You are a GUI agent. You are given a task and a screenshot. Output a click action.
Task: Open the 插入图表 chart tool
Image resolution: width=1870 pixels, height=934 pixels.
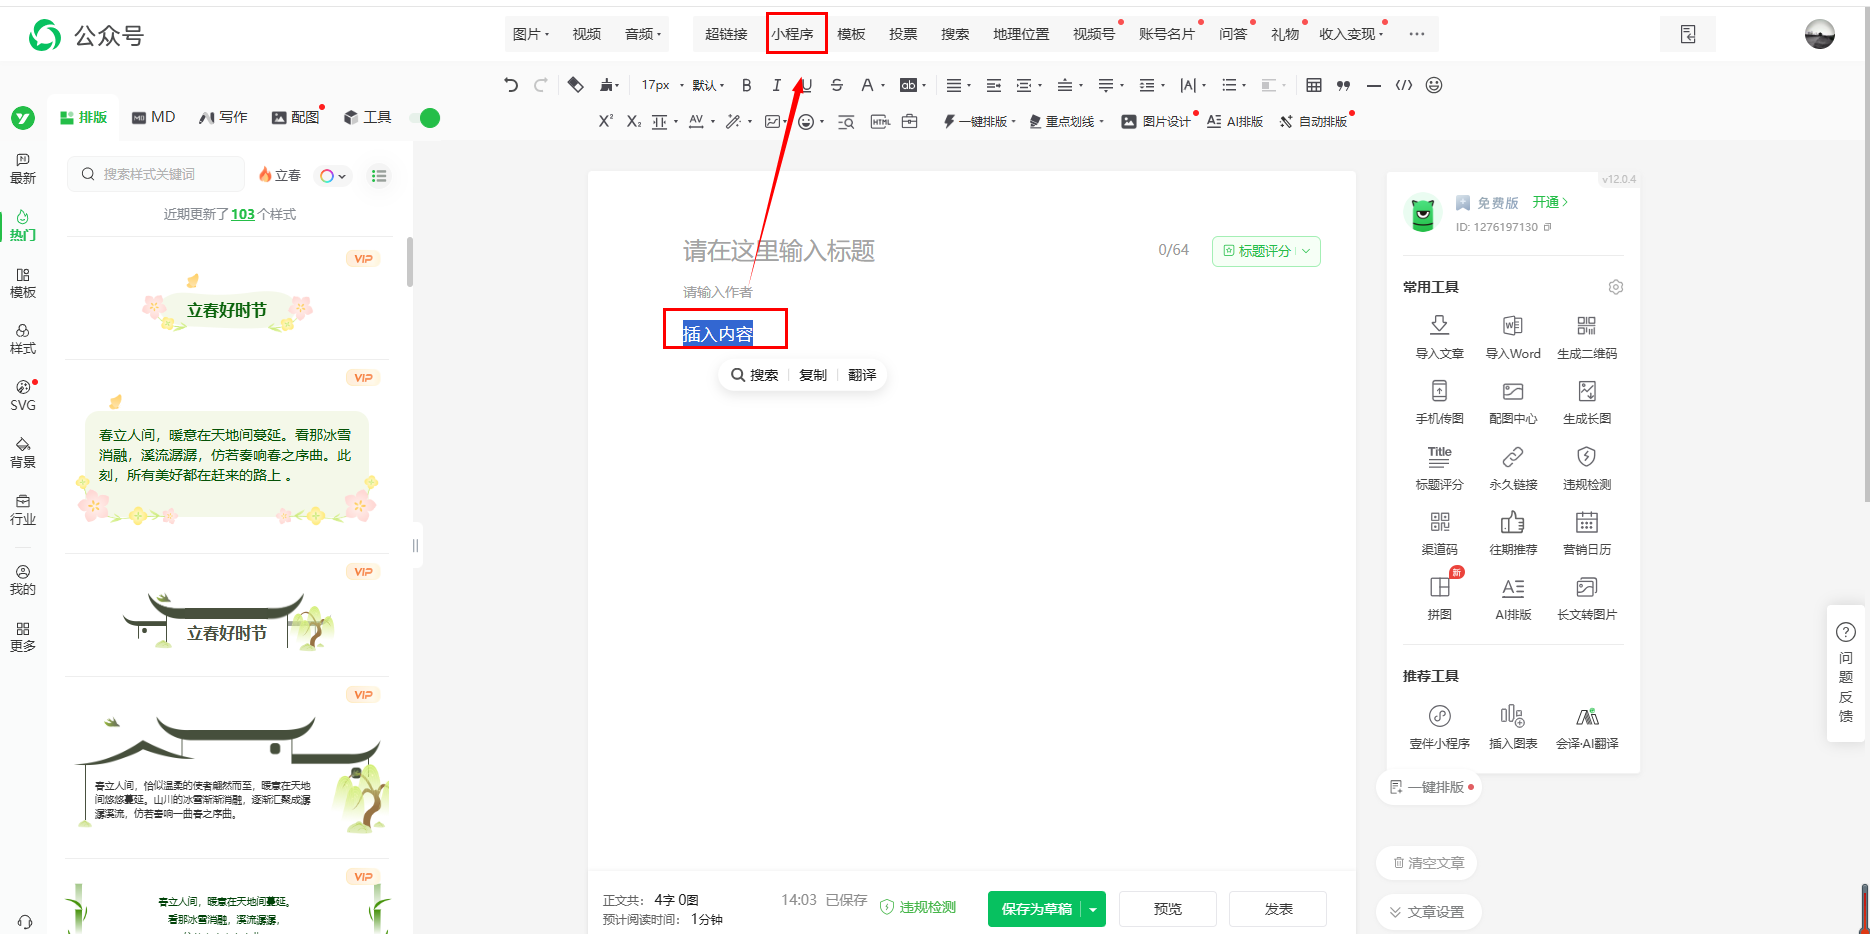click(1513, 726)
